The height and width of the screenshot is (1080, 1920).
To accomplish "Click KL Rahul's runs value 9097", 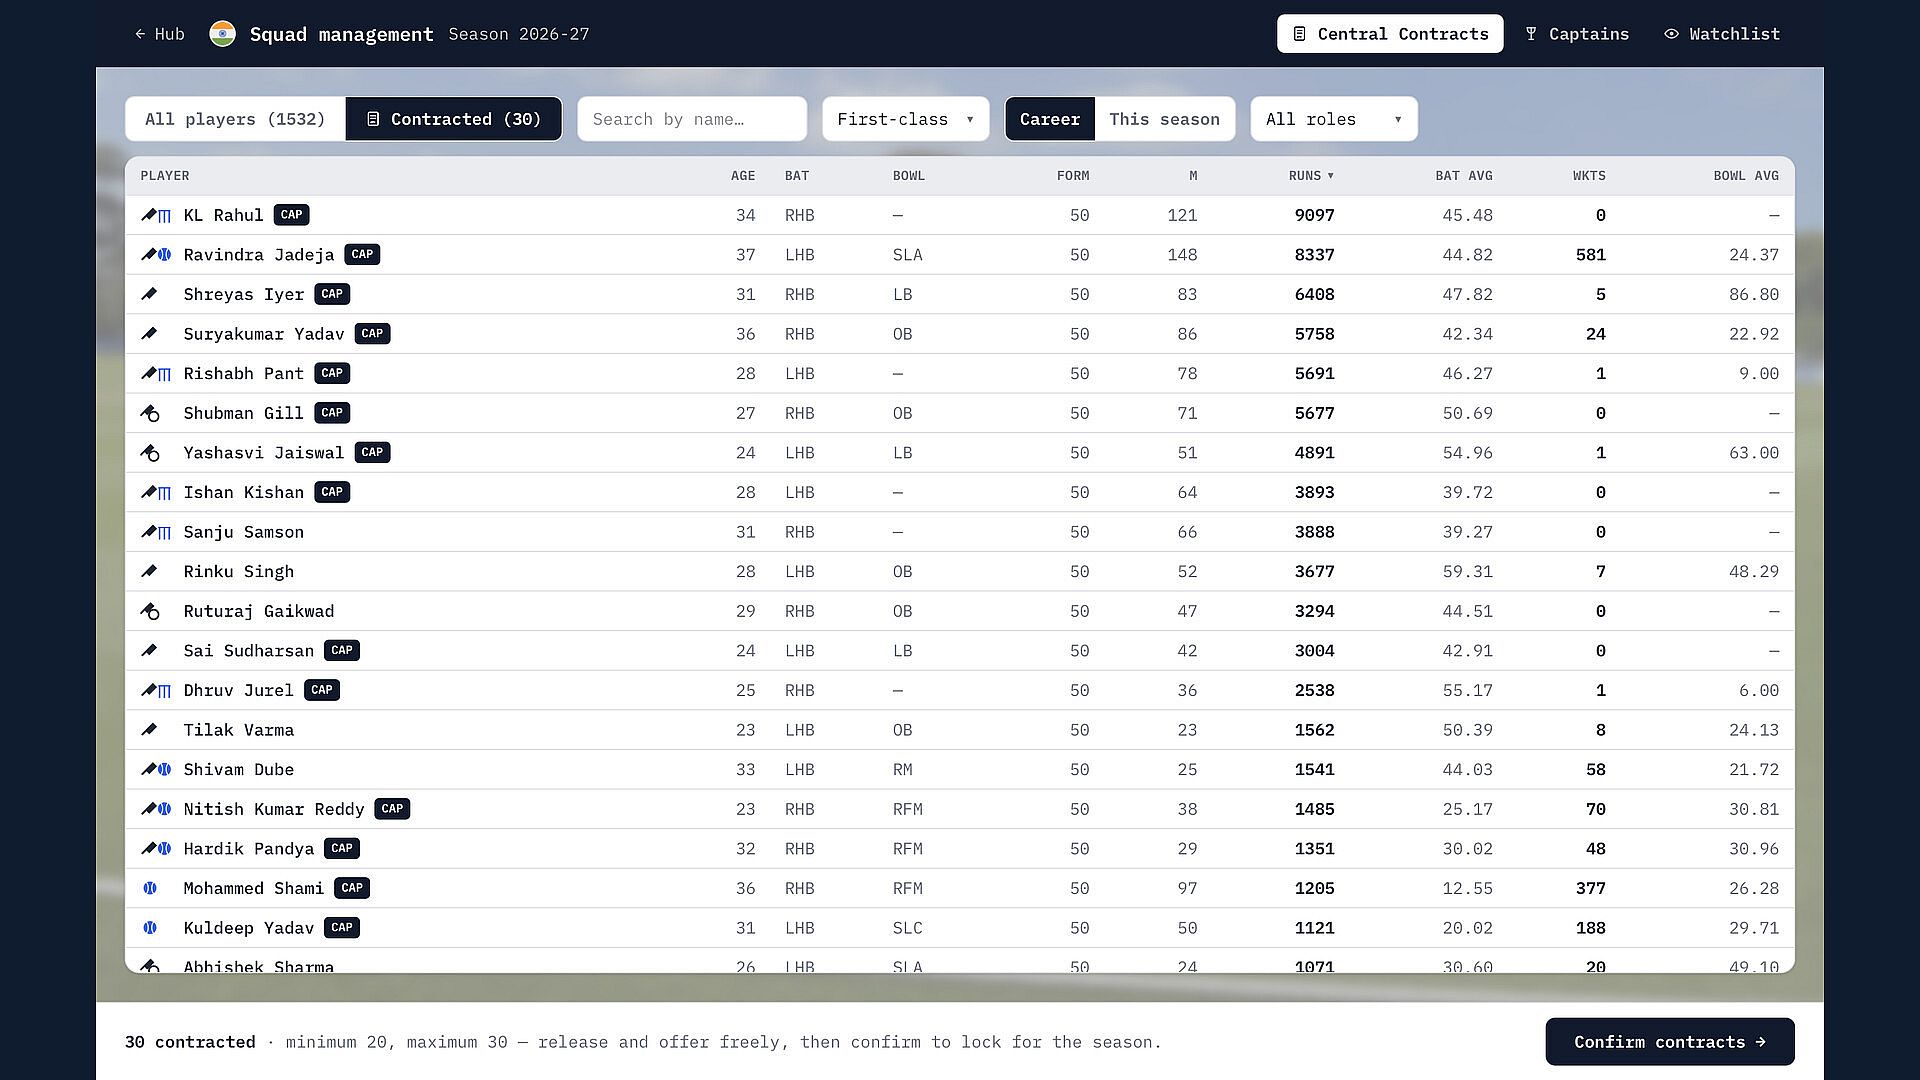I will pyautogui.click(x=1314, y=215).
